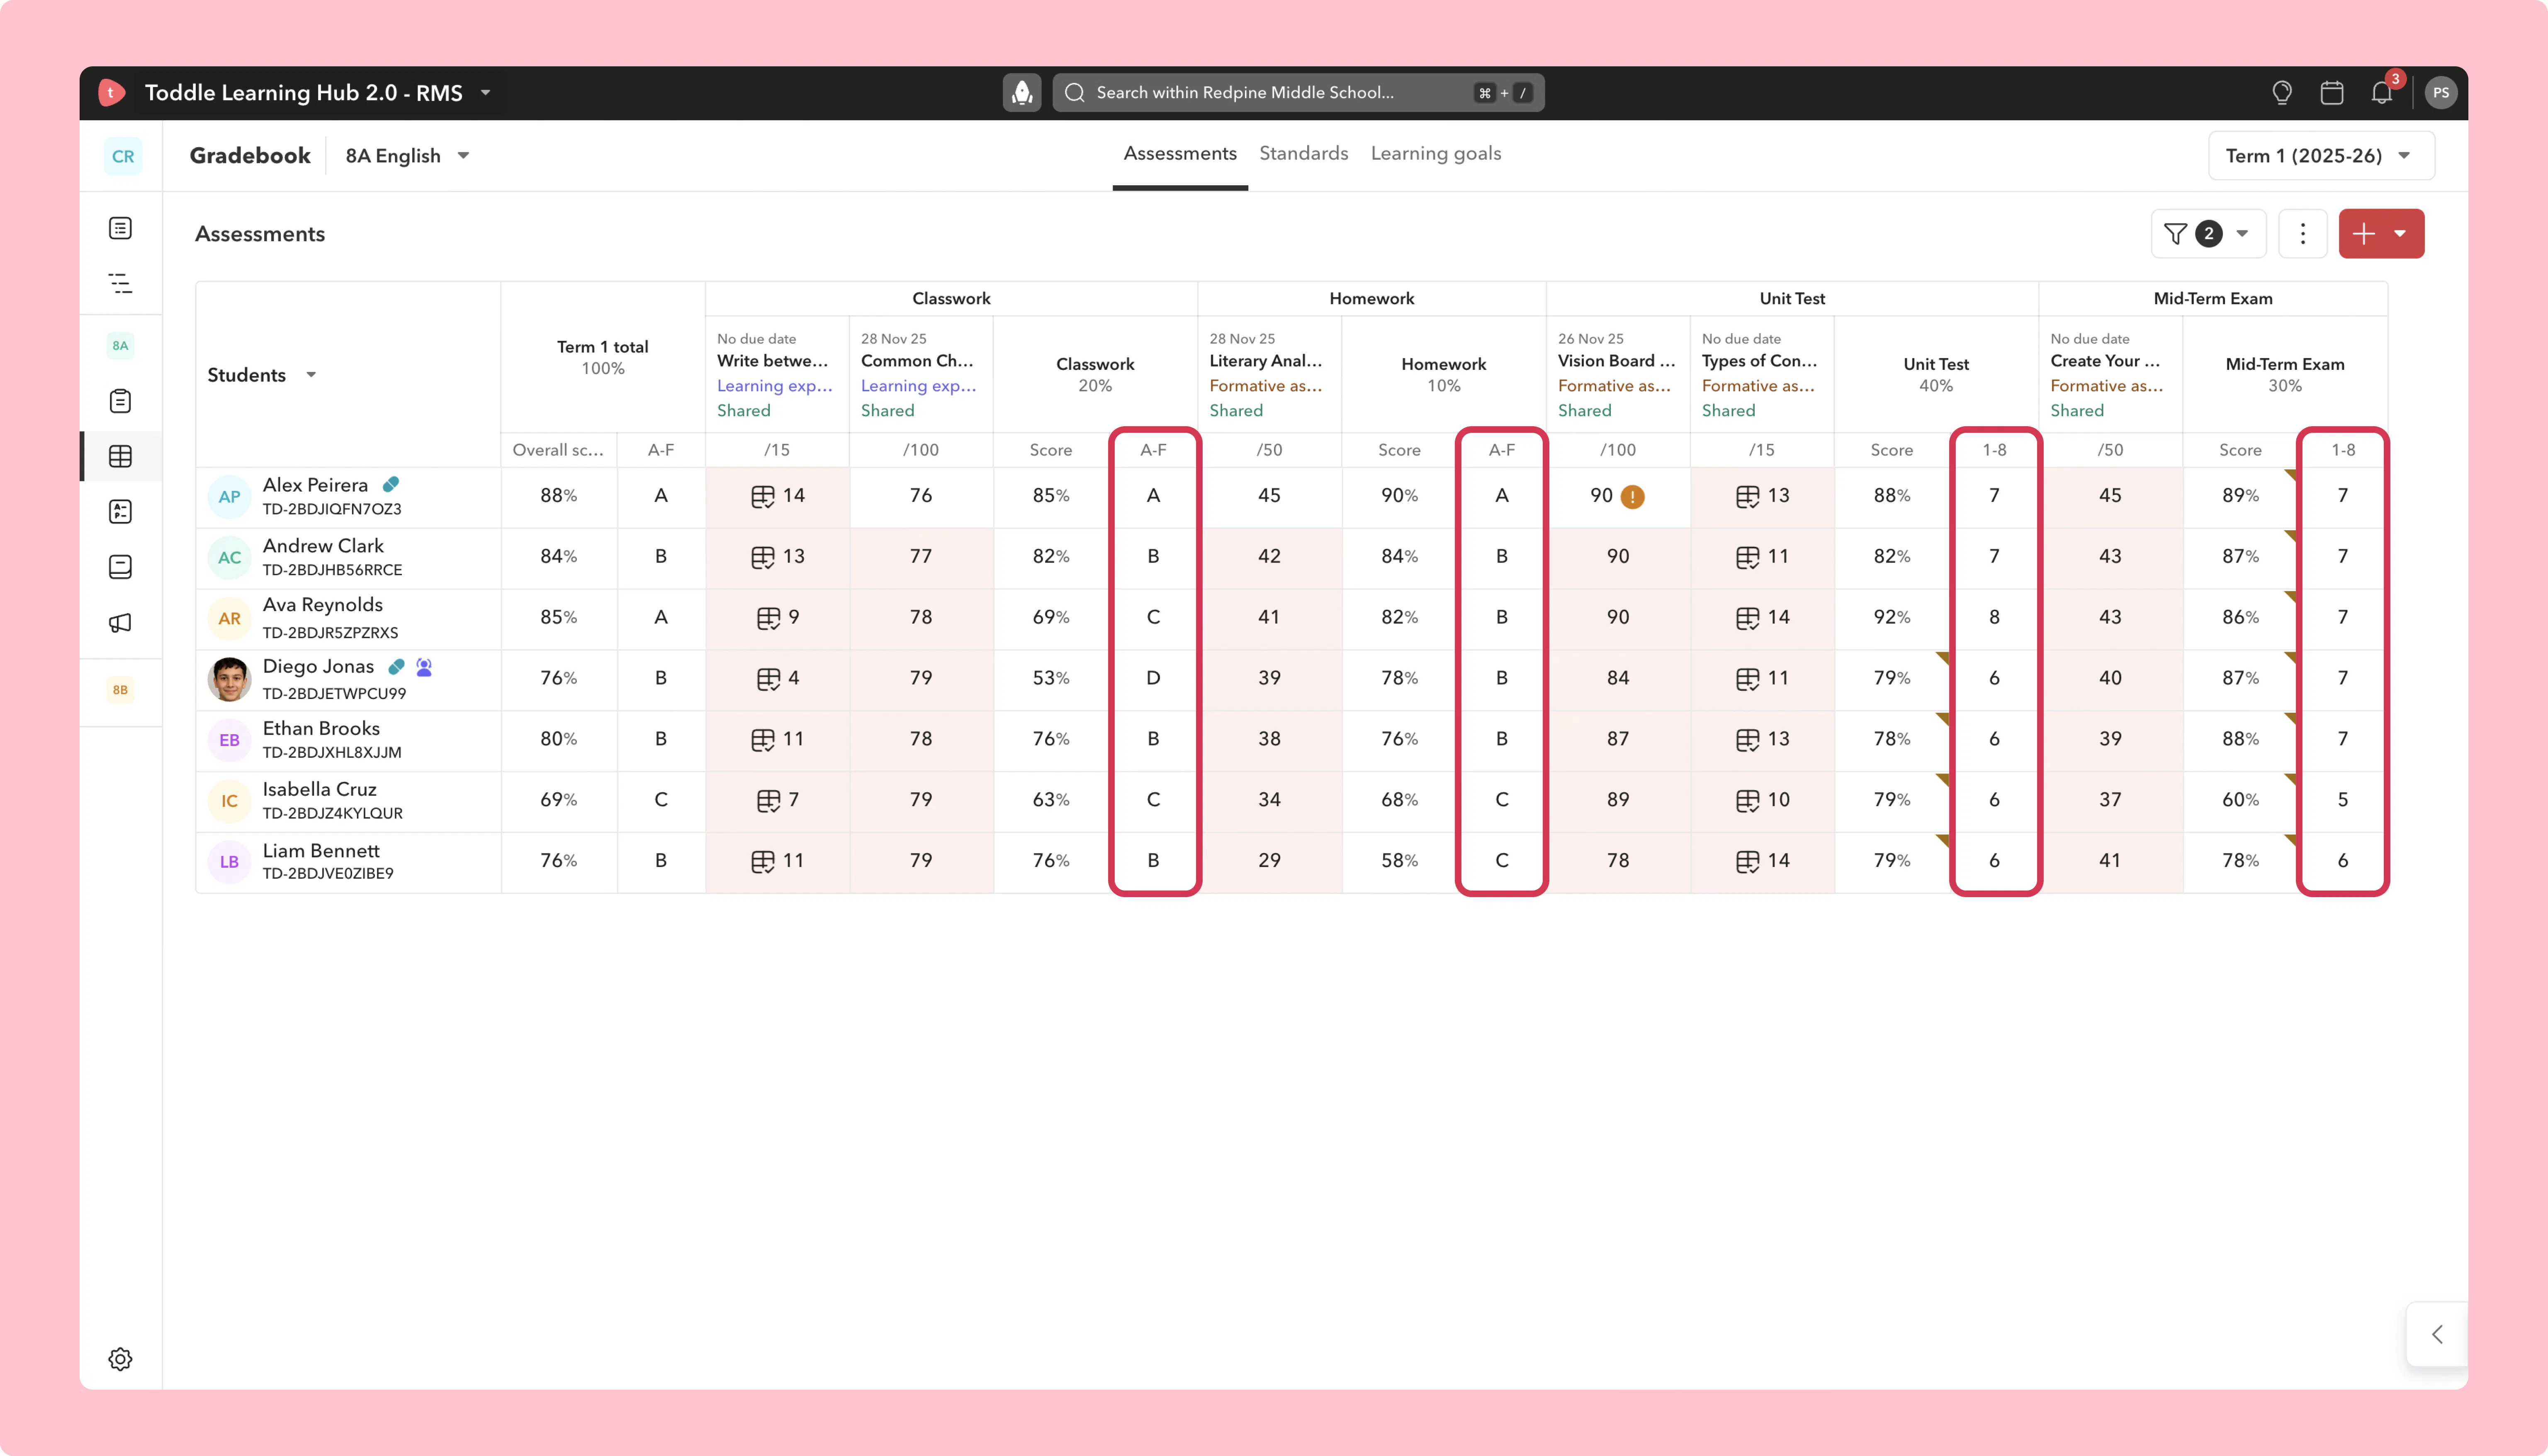Click Ethan Brooks's Vision Board score 87
The width and height of the screenshot is (2548, 1456).
1617,739
